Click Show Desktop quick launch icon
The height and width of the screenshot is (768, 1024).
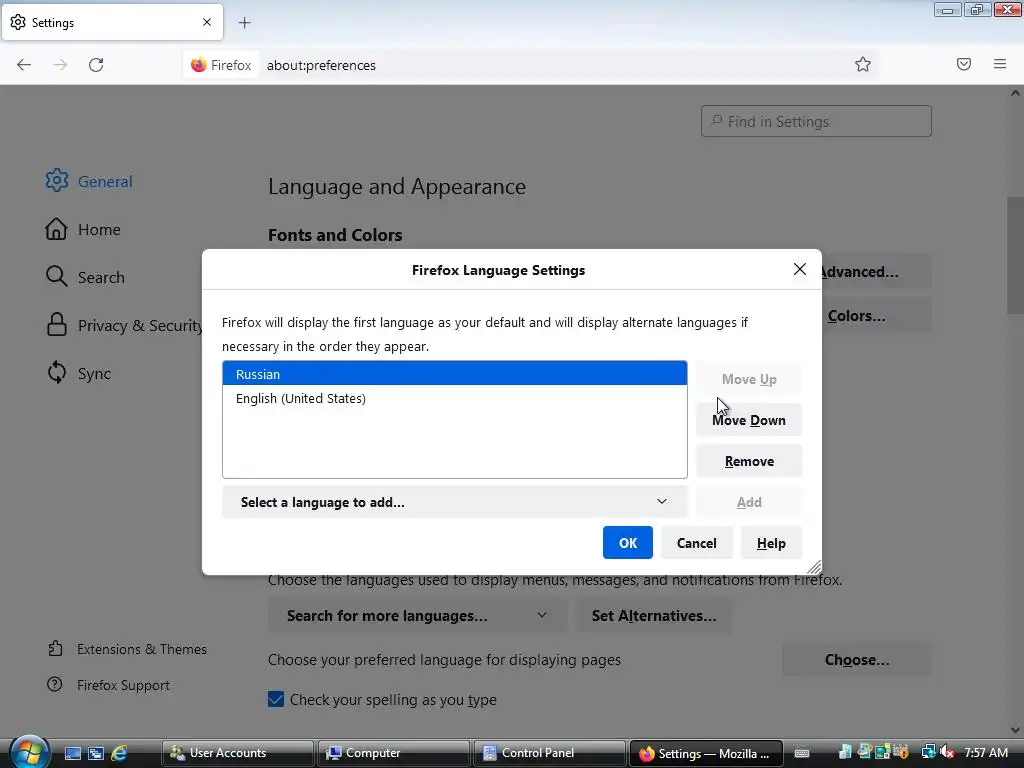point(72,753)
